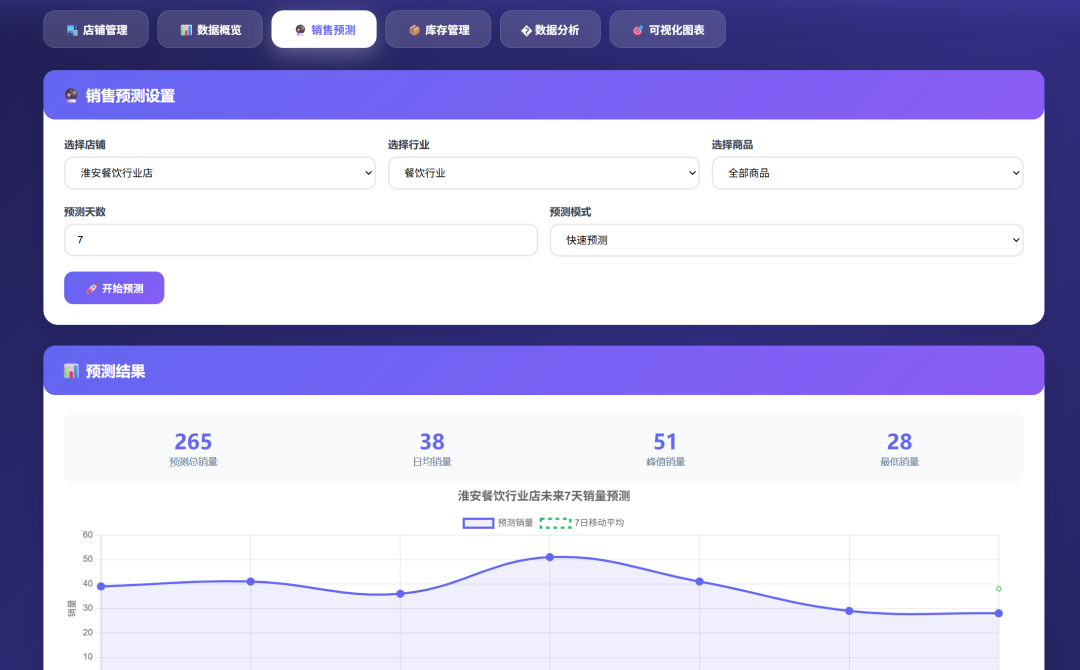This screenshot has width=1080, height=670.
Task: Switch to the 可视化图表 tab
Action: point(667,30)
